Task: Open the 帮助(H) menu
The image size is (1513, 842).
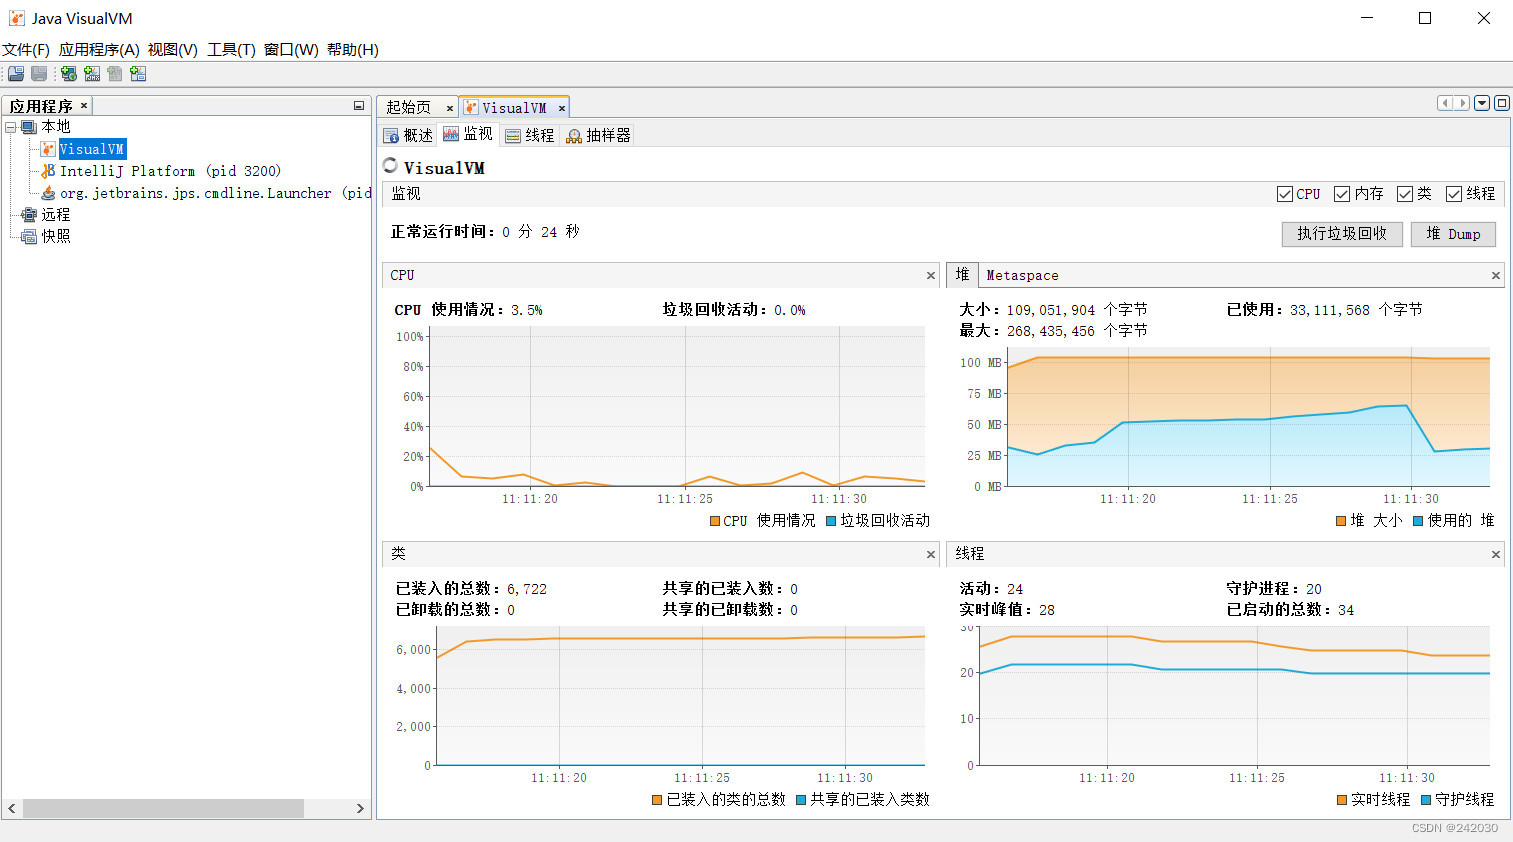Action: click(353, 49)
